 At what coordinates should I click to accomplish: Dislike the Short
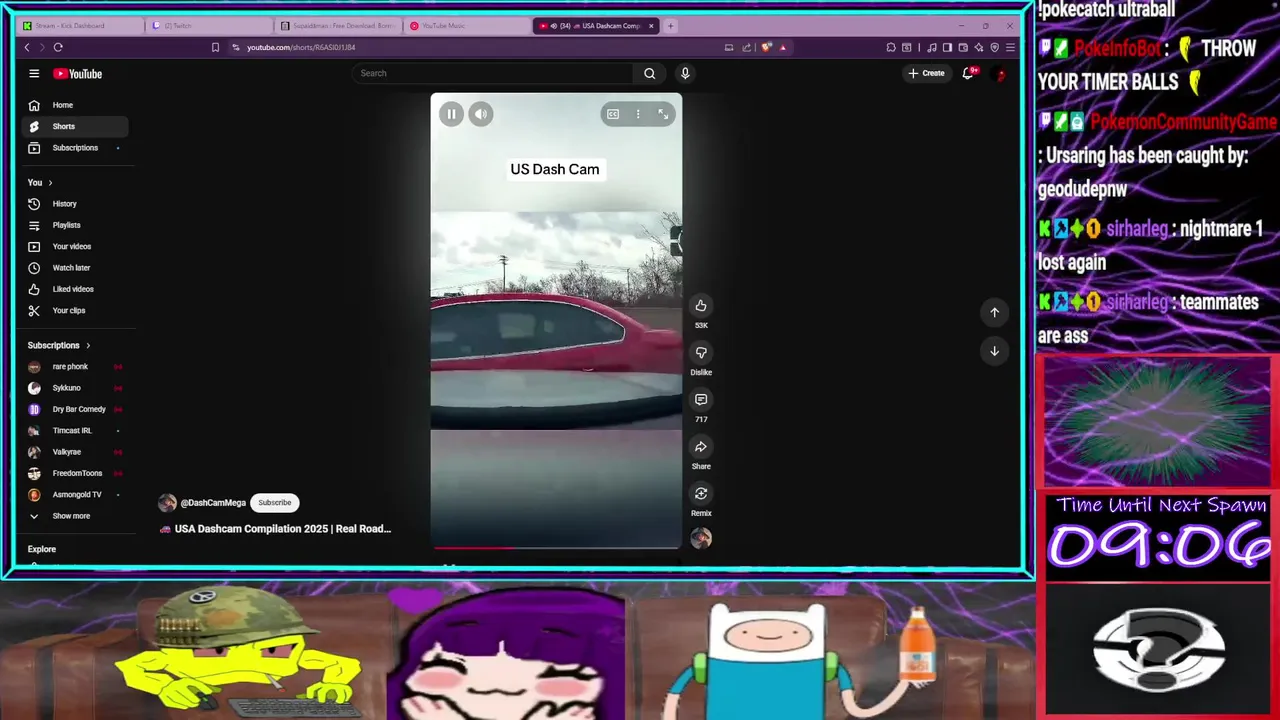pos(701,353)
